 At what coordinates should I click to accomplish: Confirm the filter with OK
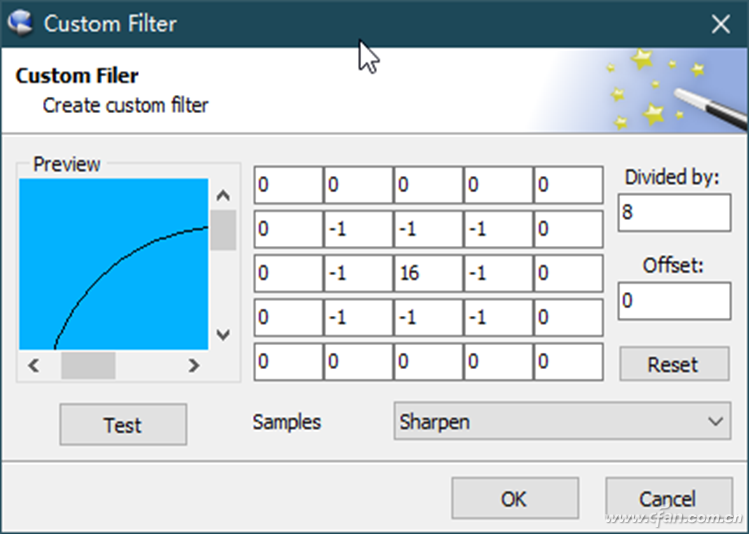(514, 498)
